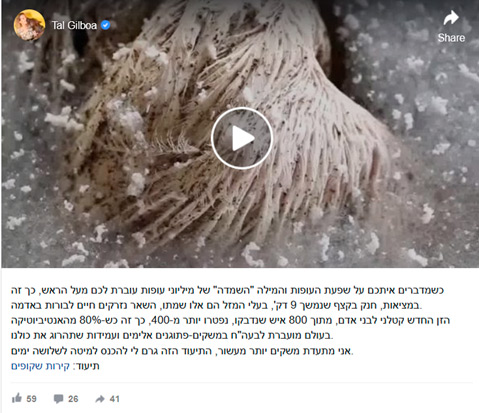View the 41 shares count
Image resolution: width=479 pixels, height=413 pixels.
click(x=114, y=399)
